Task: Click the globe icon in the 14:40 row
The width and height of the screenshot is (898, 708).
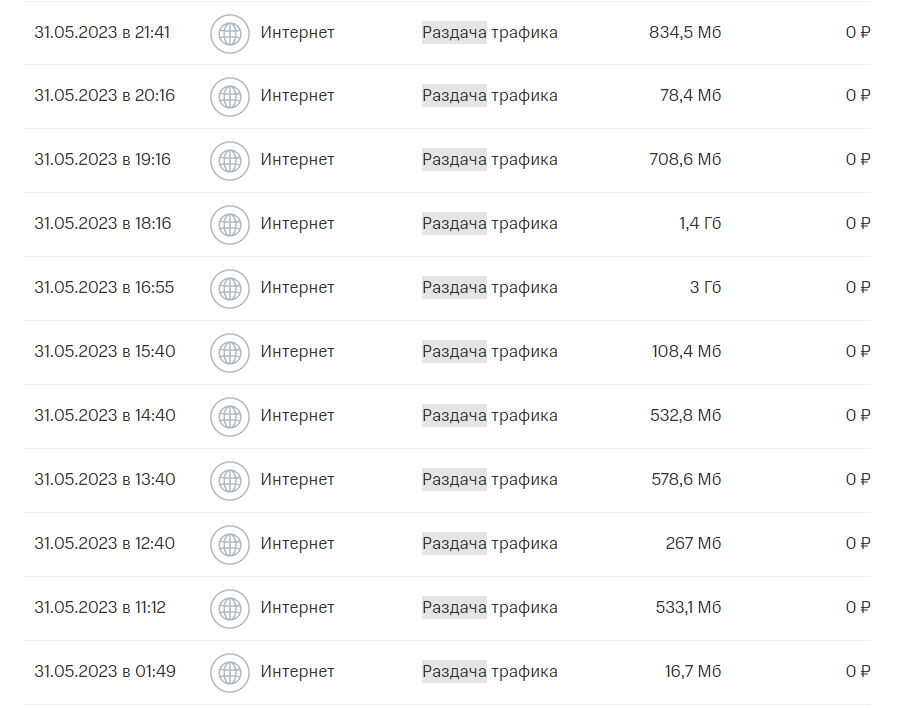Action: tap(230, 417)
